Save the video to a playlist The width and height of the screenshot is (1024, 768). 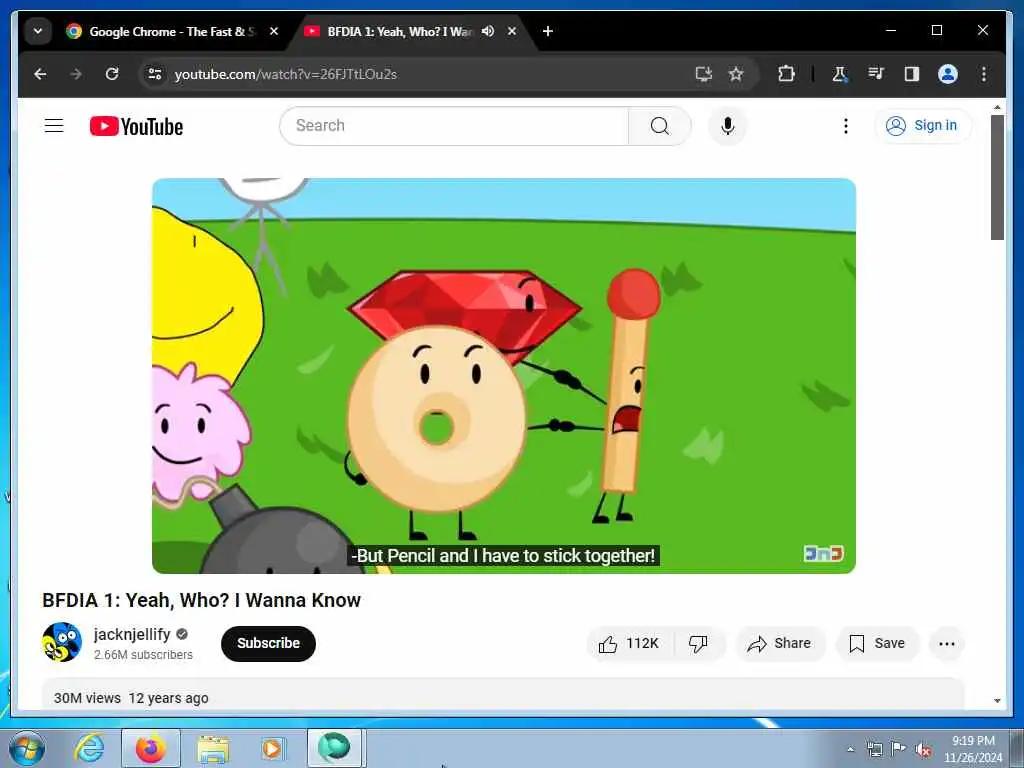click(x=877, y=644)
